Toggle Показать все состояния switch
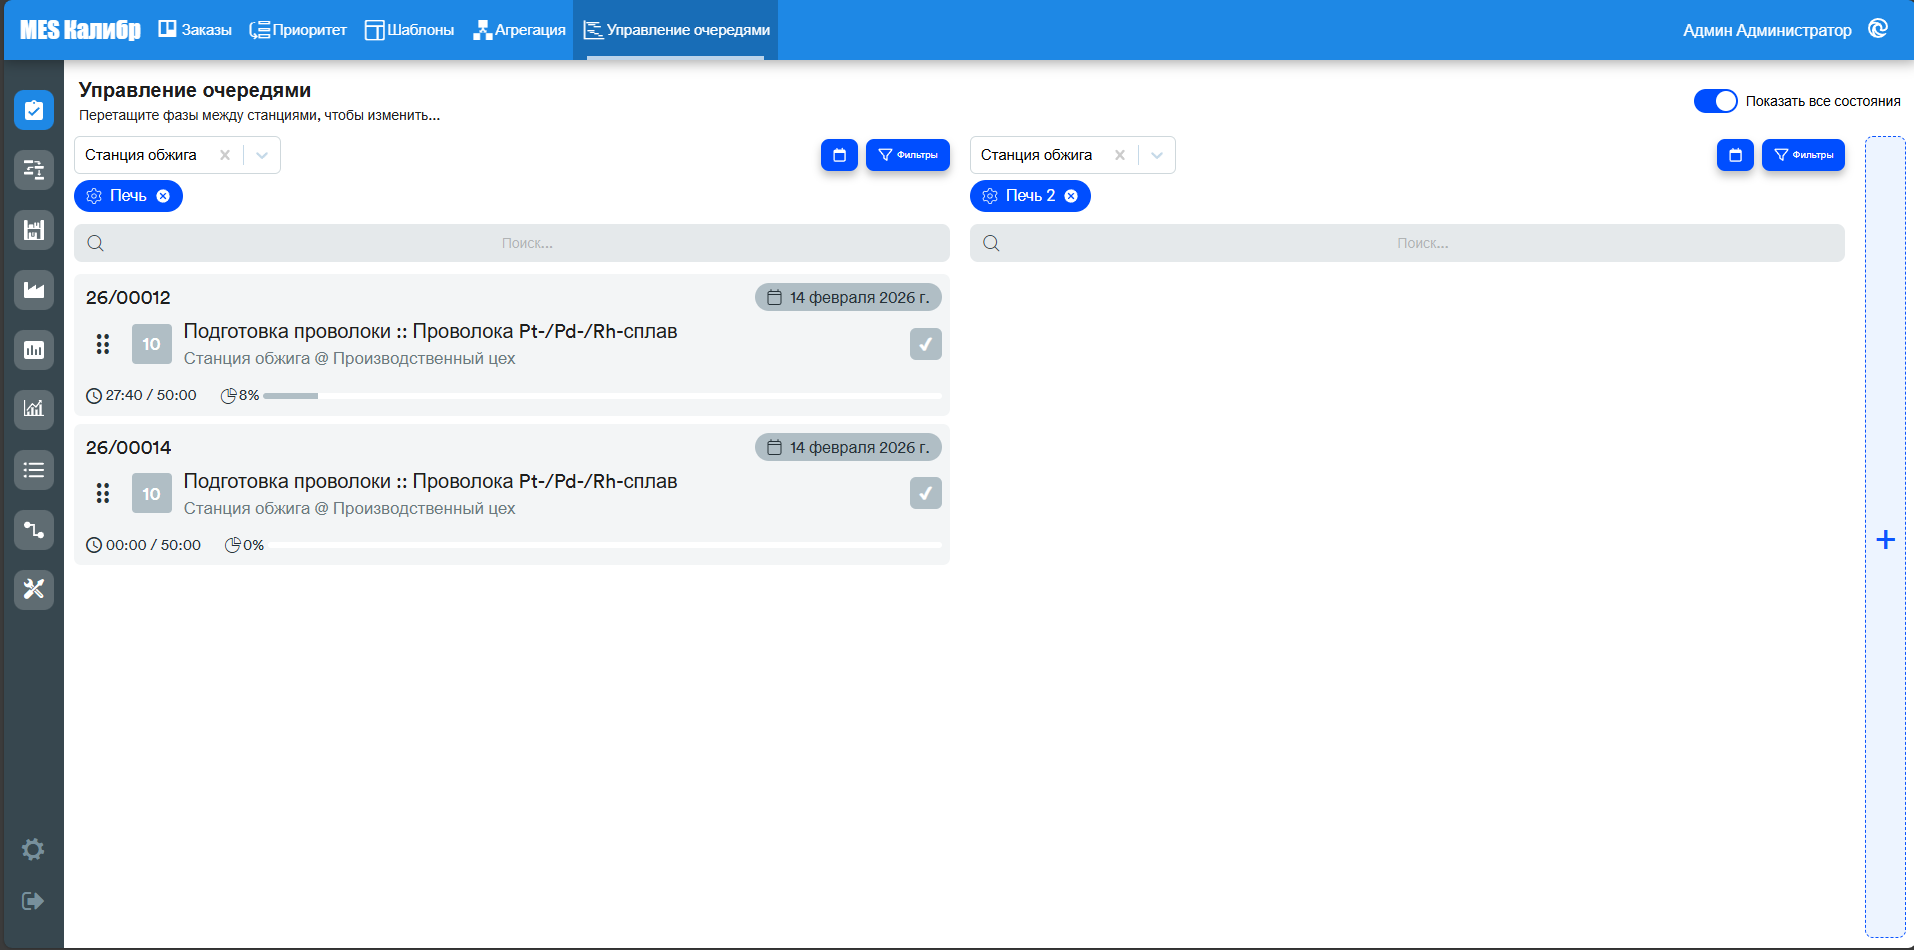The width and height of the screenshot is (1914, 950). pos(1715,101)
